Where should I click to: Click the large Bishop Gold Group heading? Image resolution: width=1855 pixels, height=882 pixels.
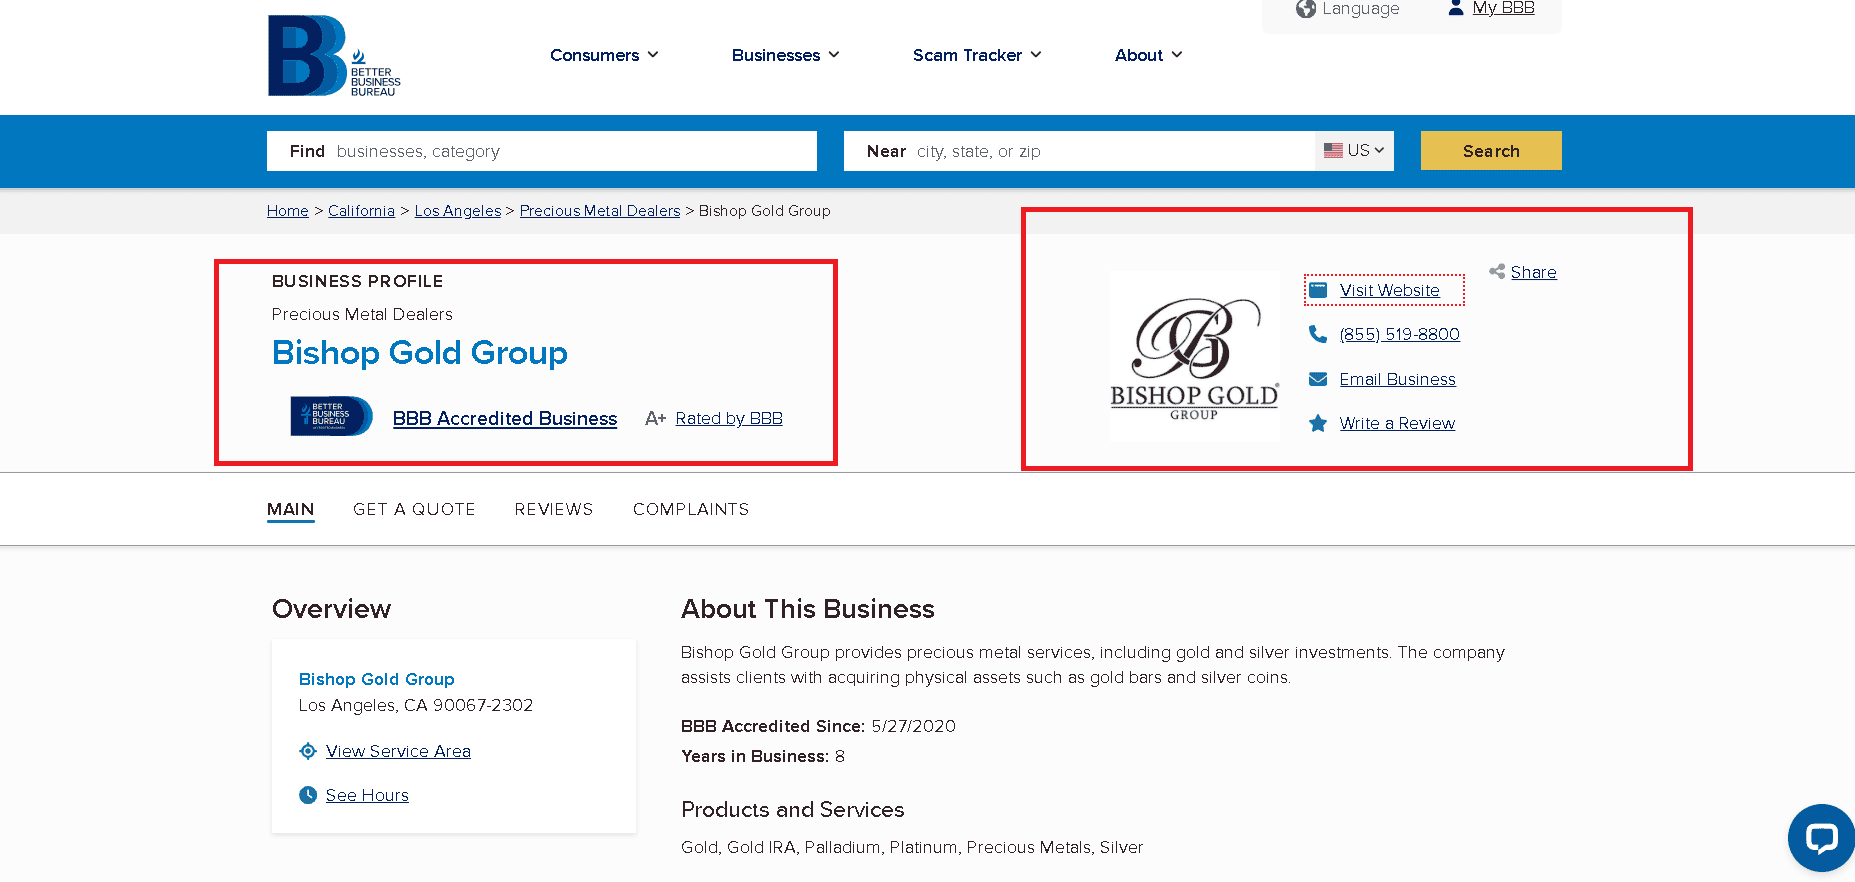[x=420, y=353]
